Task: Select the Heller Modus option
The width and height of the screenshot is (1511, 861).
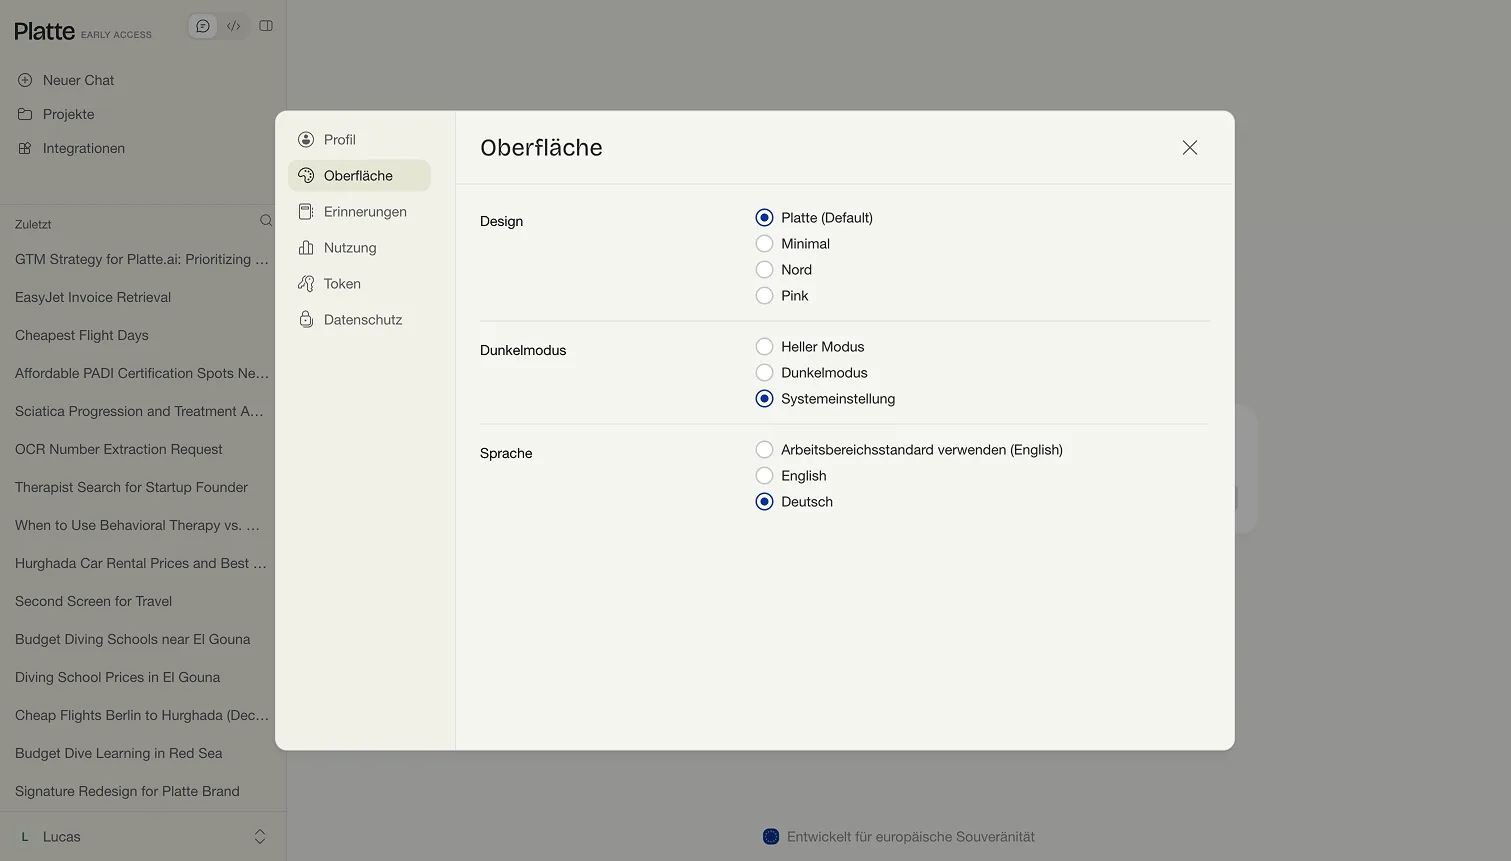Action: [765, 347]
